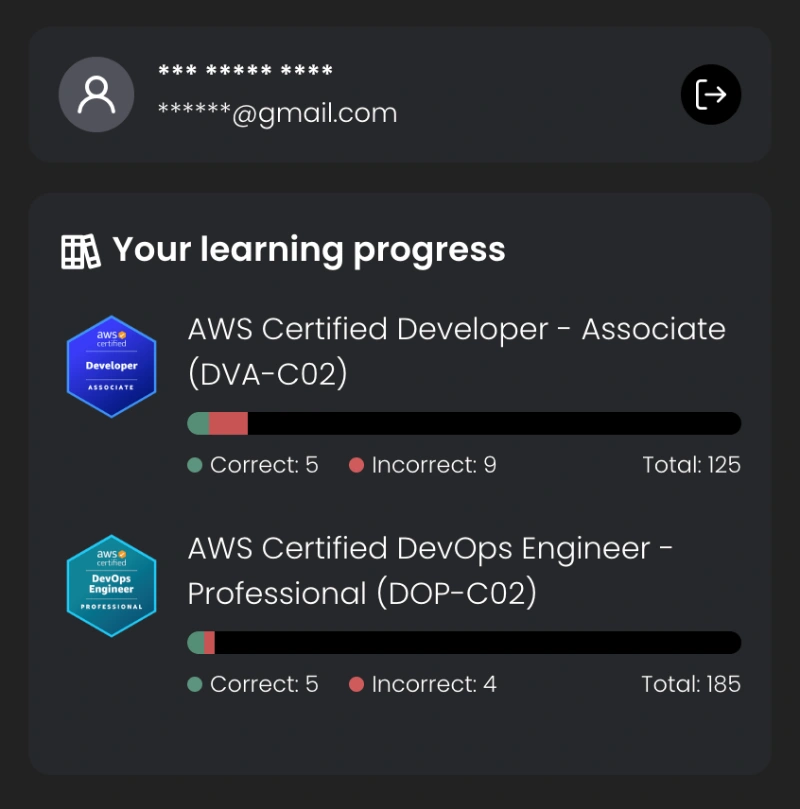This screenshot has height=809, width=800.
Task: Click the logout arrow icon
Action: pyautogui.click(x=711, y=95)
